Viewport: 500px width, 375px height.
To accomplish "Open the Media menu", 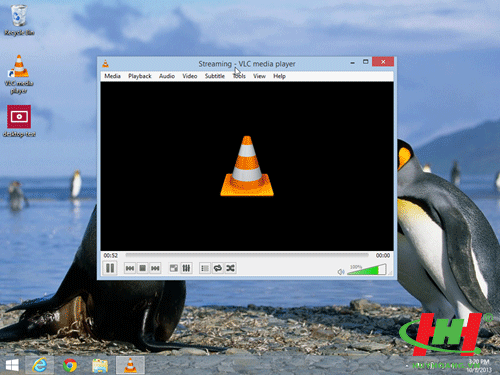I will (x=112, y=76).
